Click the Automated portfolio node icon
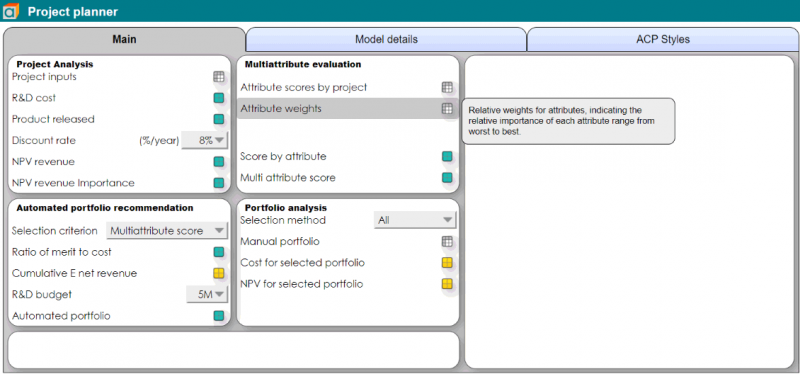The width and height of the screenshot is (800, 374). click(x=218, y=316)
